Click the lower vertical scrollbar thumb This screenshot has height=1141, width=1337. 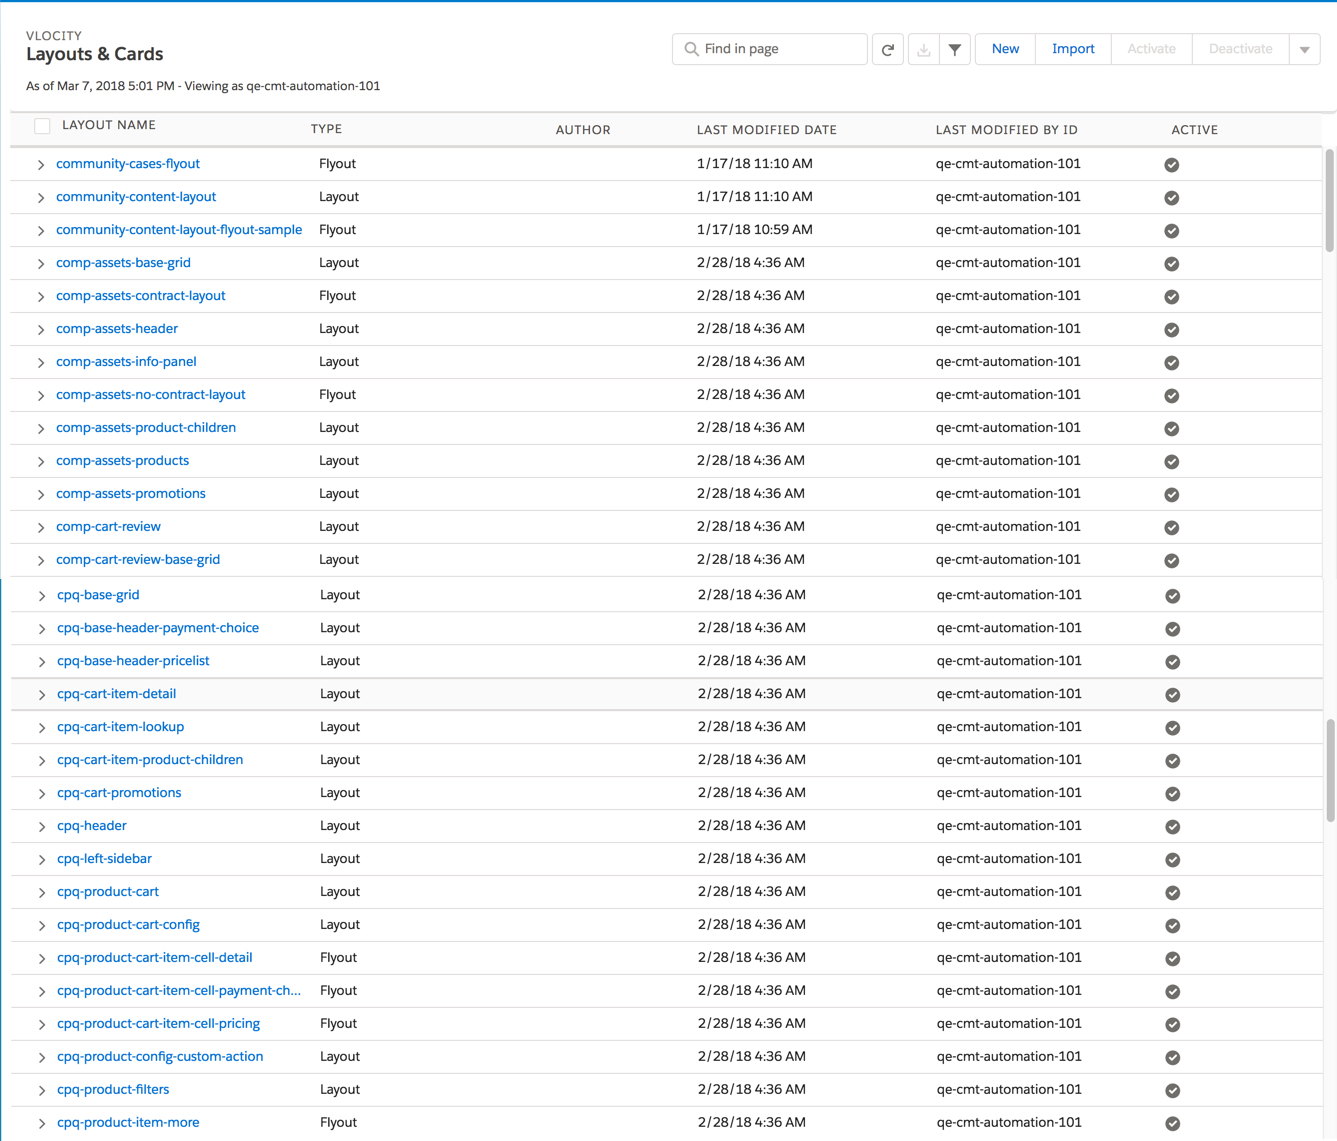(1330, 770)
